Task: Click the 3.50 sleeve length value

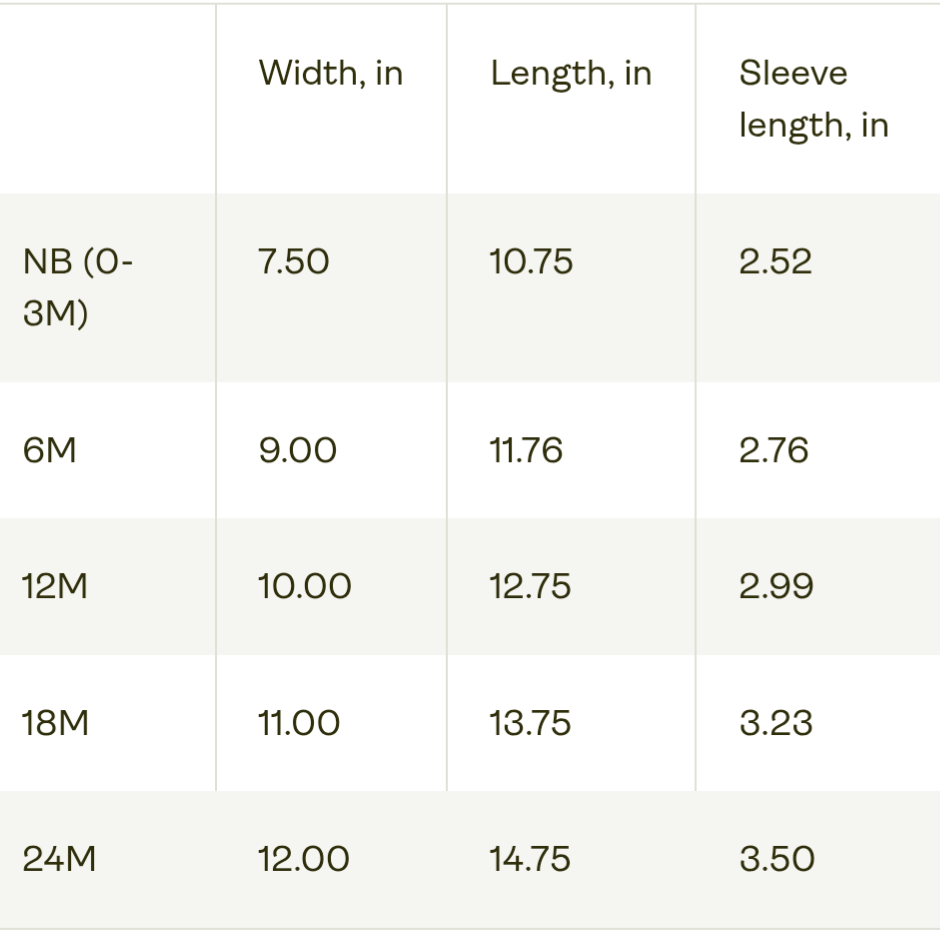Action: (x=777, y=859)
